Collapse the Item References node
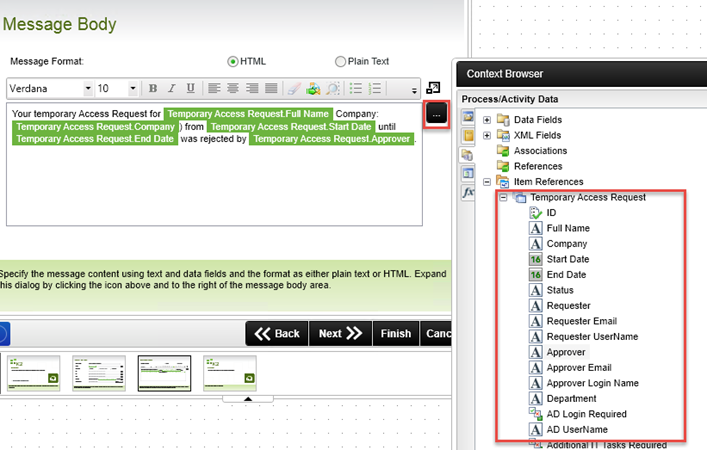The image size is (707, 450). pos(487,182)
